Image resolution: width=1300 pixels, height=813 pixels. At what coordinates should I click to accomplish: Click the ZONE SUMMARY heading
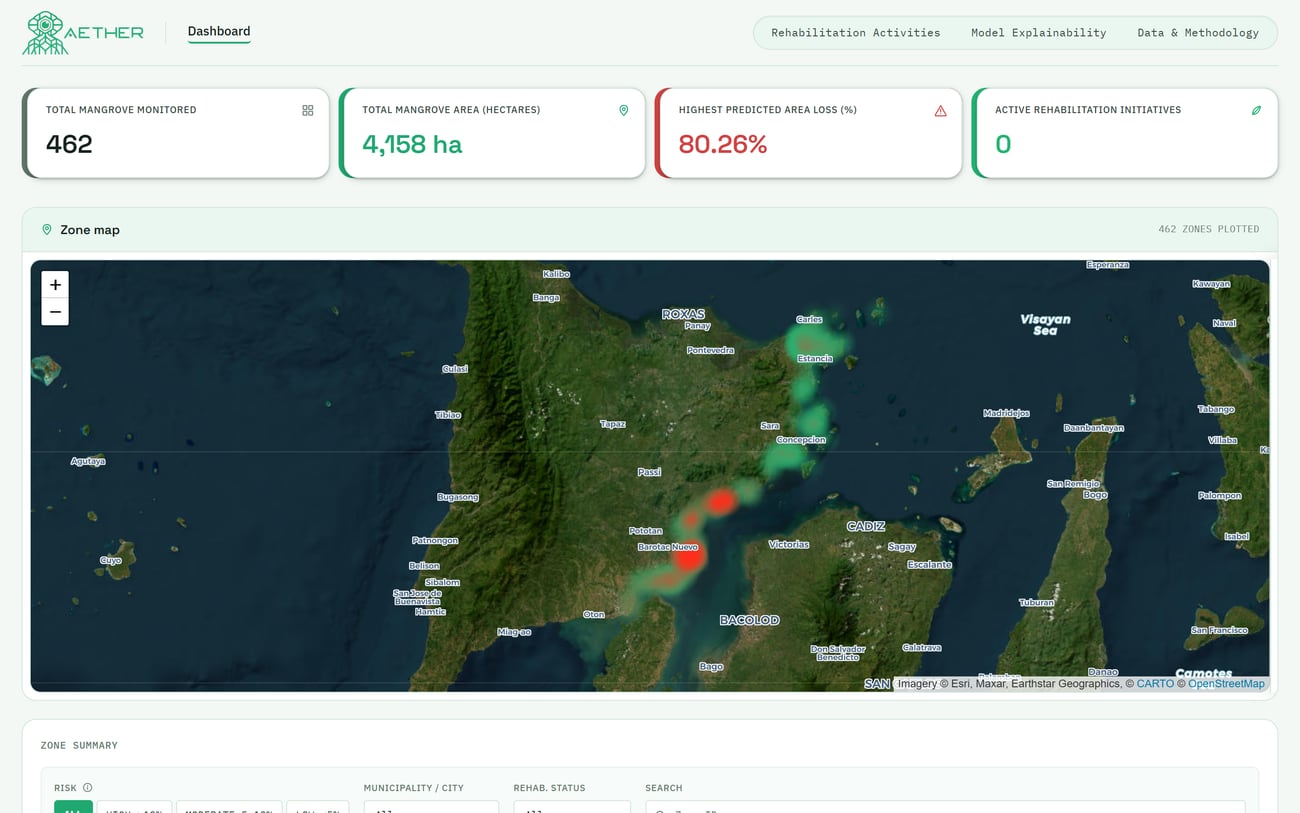coord(79,746)
